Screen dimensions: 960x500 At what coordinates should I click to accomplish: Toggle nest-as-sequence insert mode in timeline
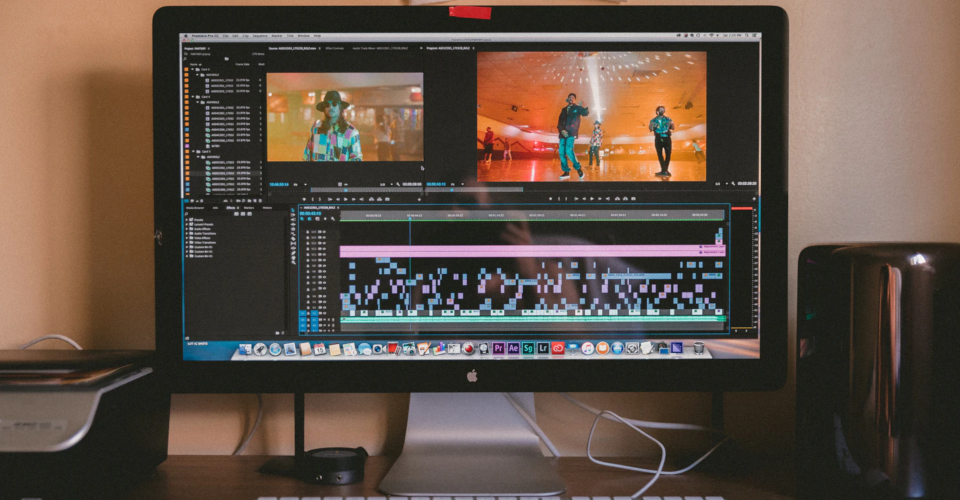[302, 218]
